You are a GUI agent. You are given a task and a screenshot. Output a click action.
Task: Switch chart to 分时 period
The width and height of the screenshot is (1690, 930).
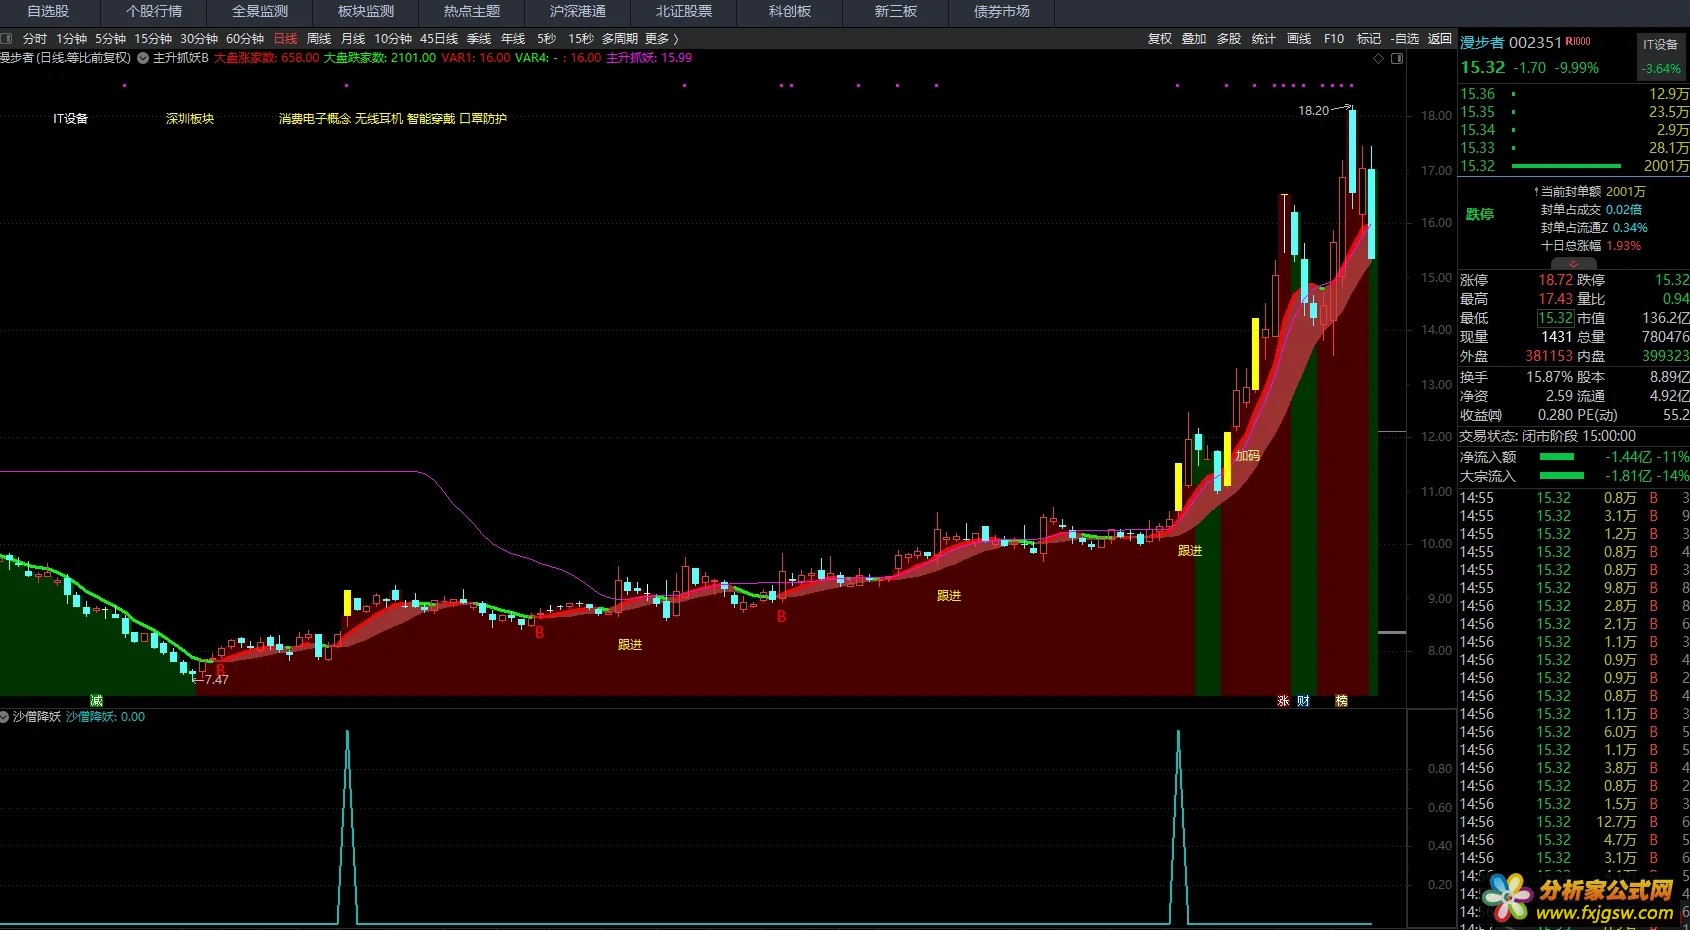coord(34,39)
